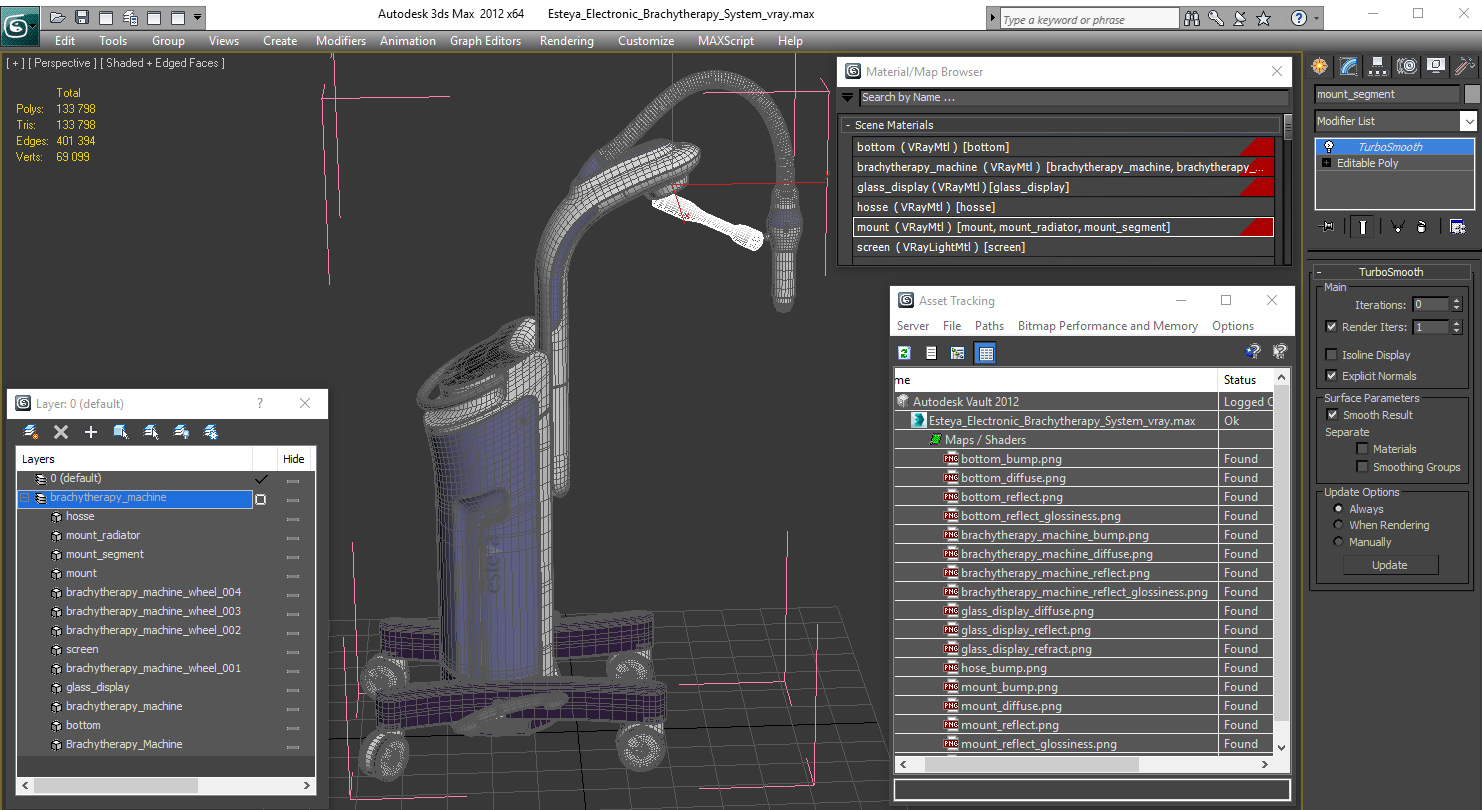
Task: Collapse the brachytherapy_machine layer tree
Action: pos(26,498)
